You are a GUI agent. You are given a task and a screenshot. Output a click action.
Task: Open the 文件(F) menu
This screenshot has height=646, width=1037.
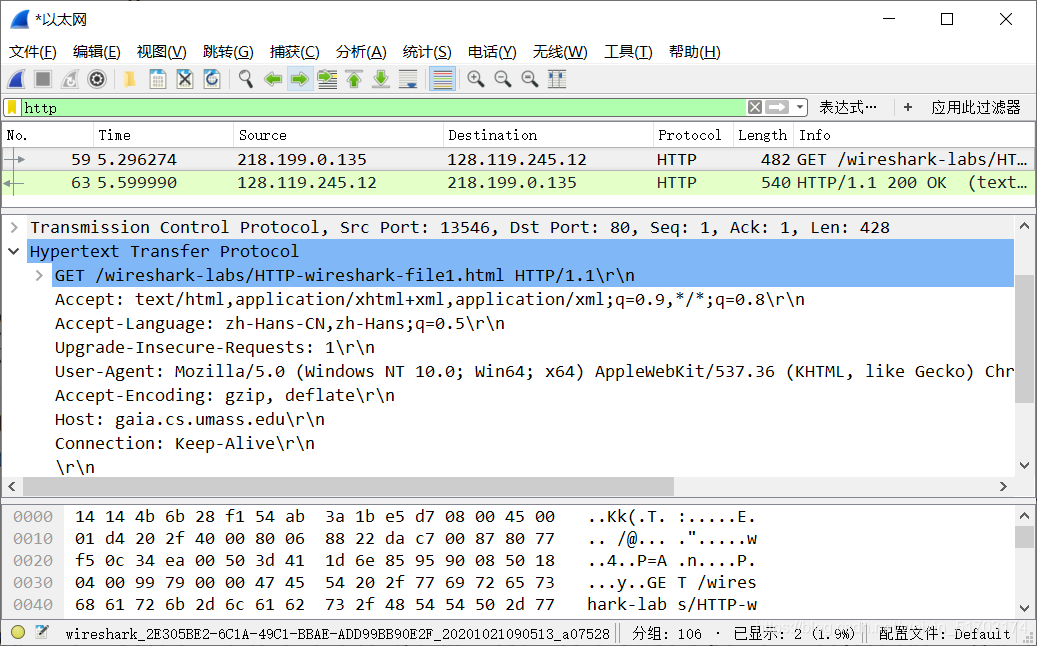click(x=32, y=52)
